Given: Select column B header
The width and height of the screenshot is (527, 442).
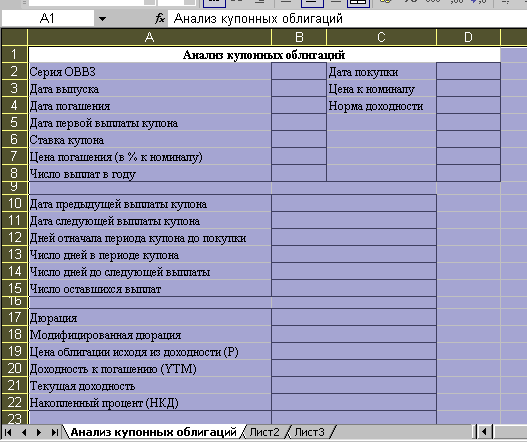Looking at the screenshot, I should click(x=299, y=37).
